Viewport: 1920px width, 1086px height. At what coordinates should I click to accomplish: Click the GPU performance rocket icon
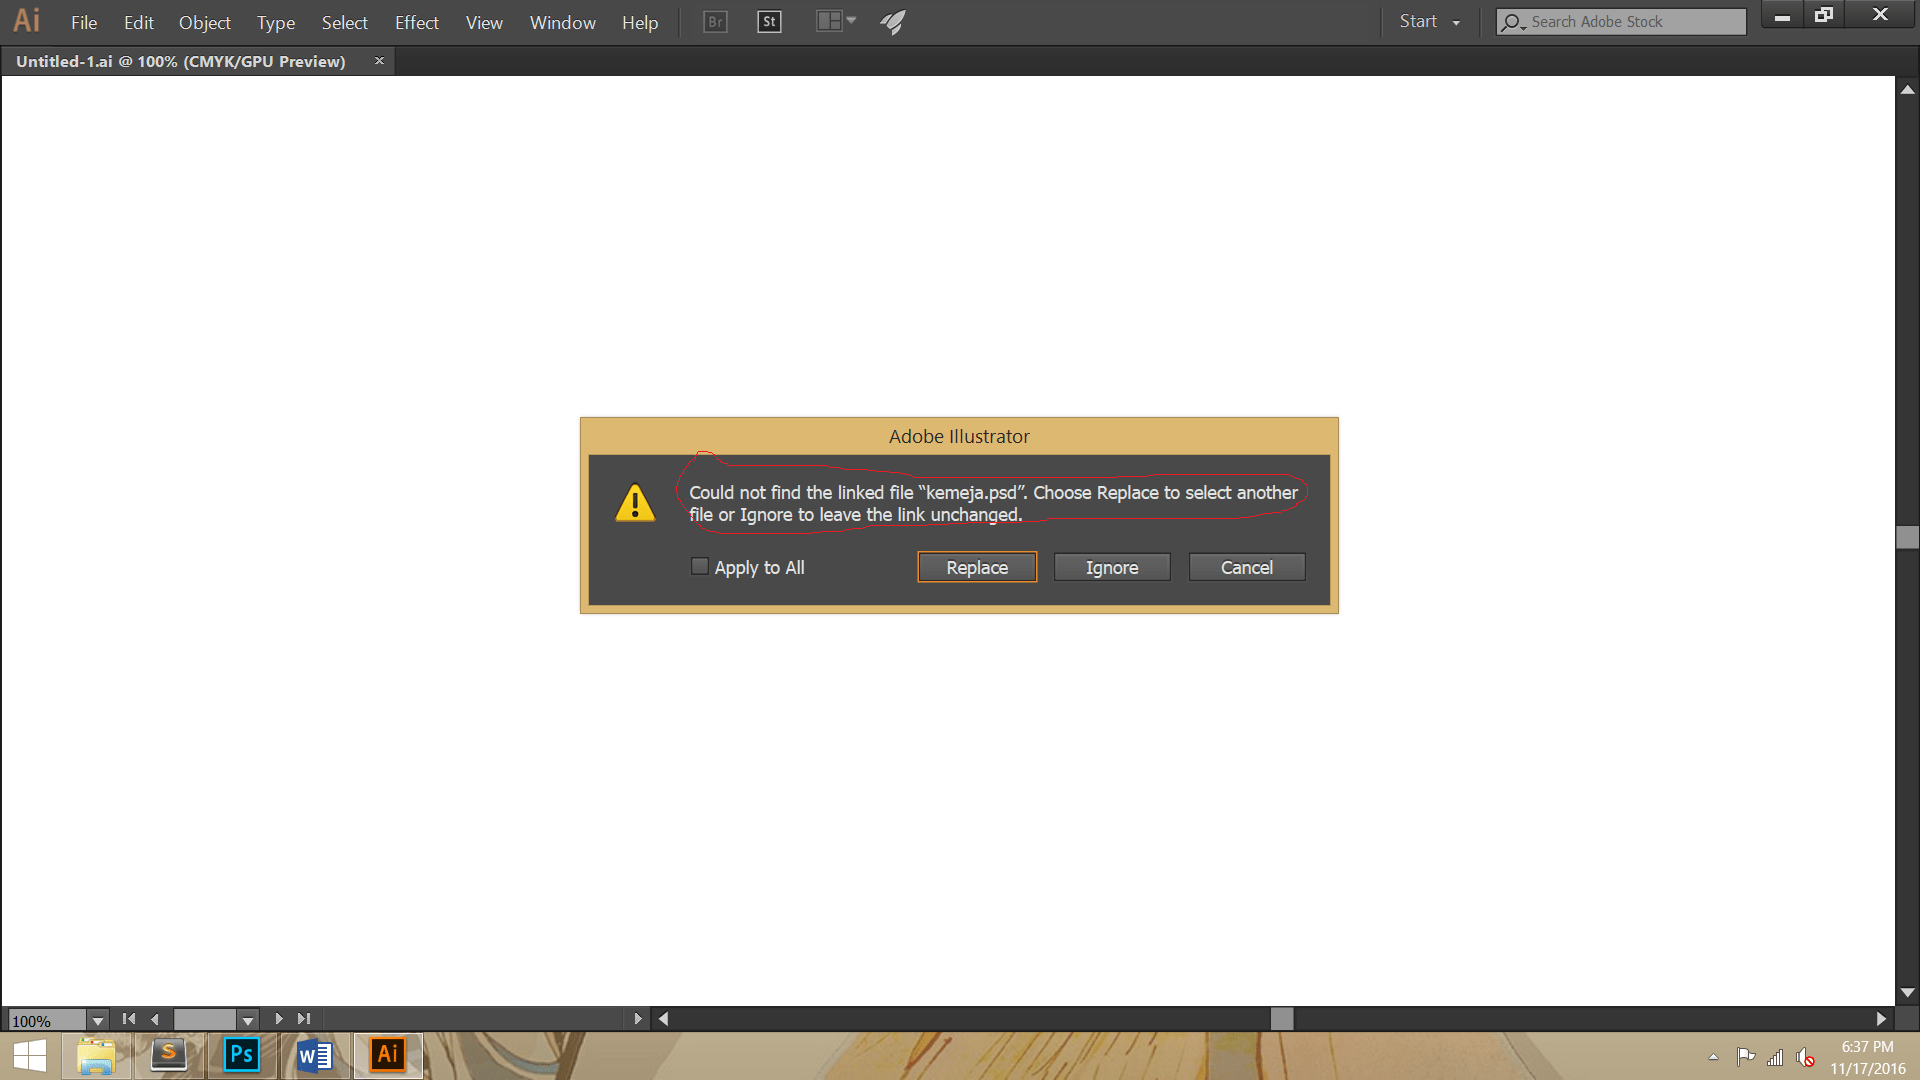pyautogui.click(x=893, y=22)
